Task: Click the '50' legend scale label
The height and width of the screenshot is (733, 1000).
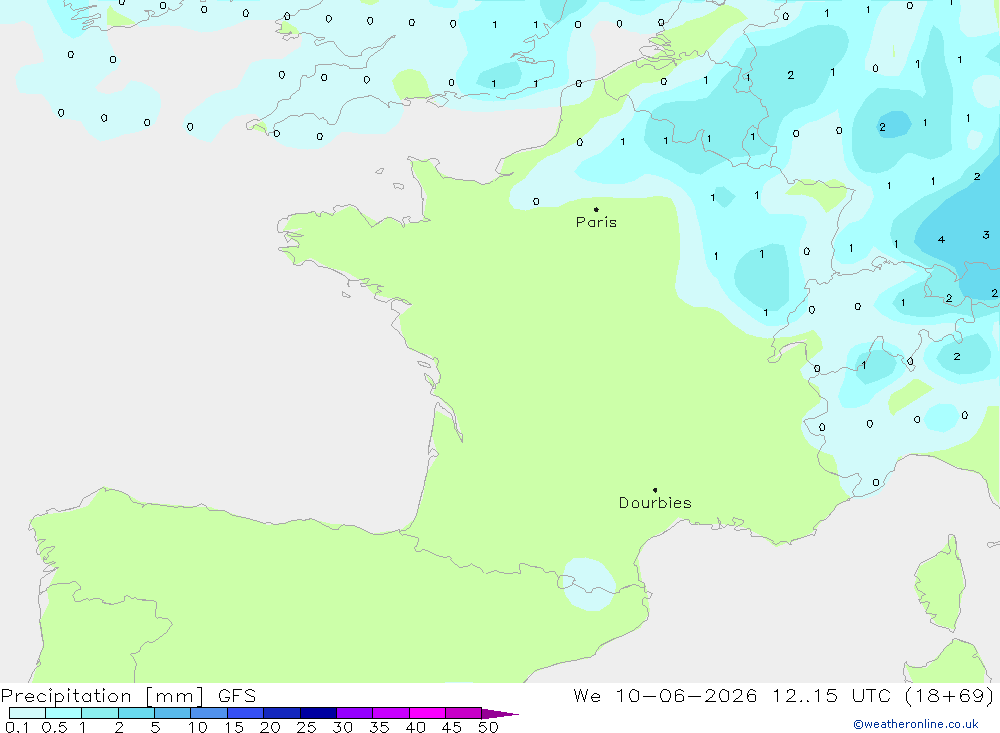Action: pyautogui.click(x=489, y=727)
